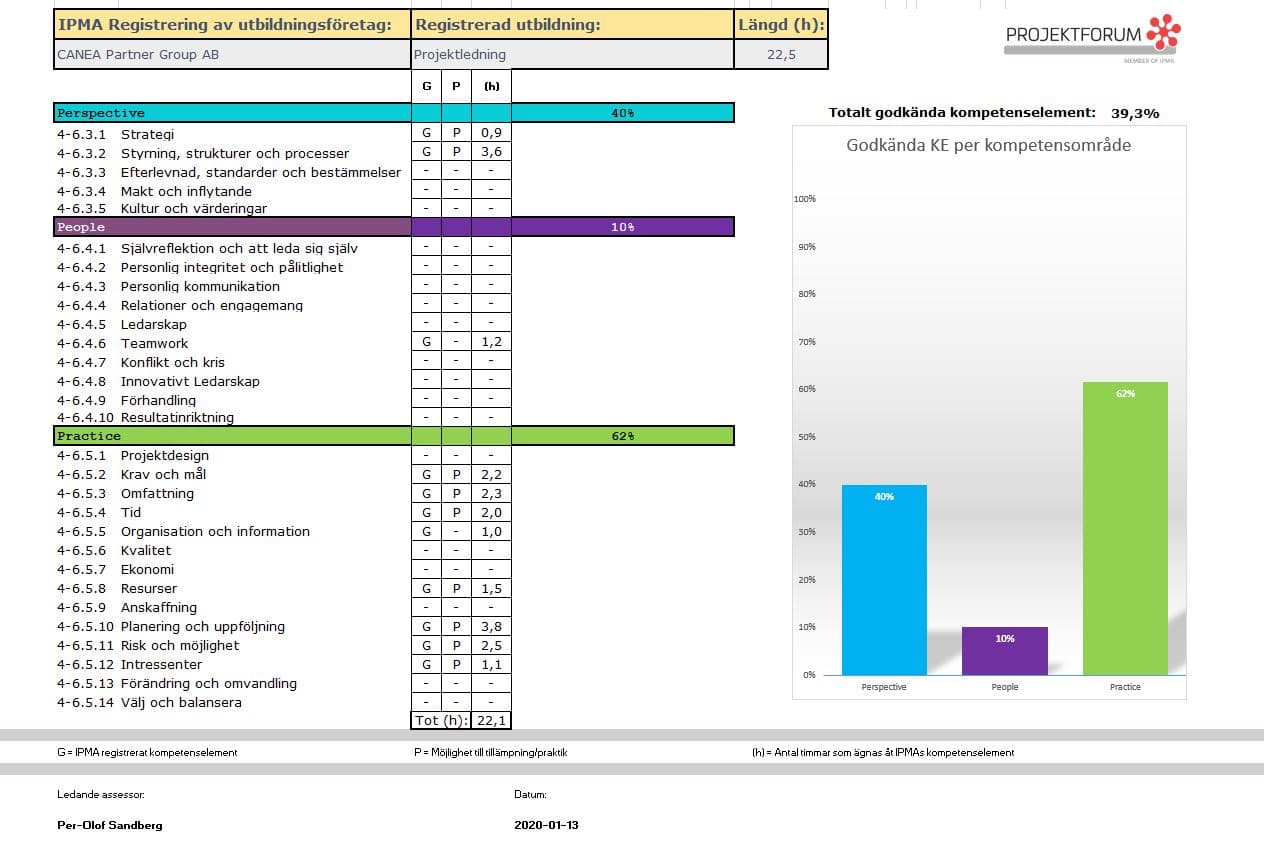Click the chart title 'Godkända KE per kompetensområde'

click(988, 145)
